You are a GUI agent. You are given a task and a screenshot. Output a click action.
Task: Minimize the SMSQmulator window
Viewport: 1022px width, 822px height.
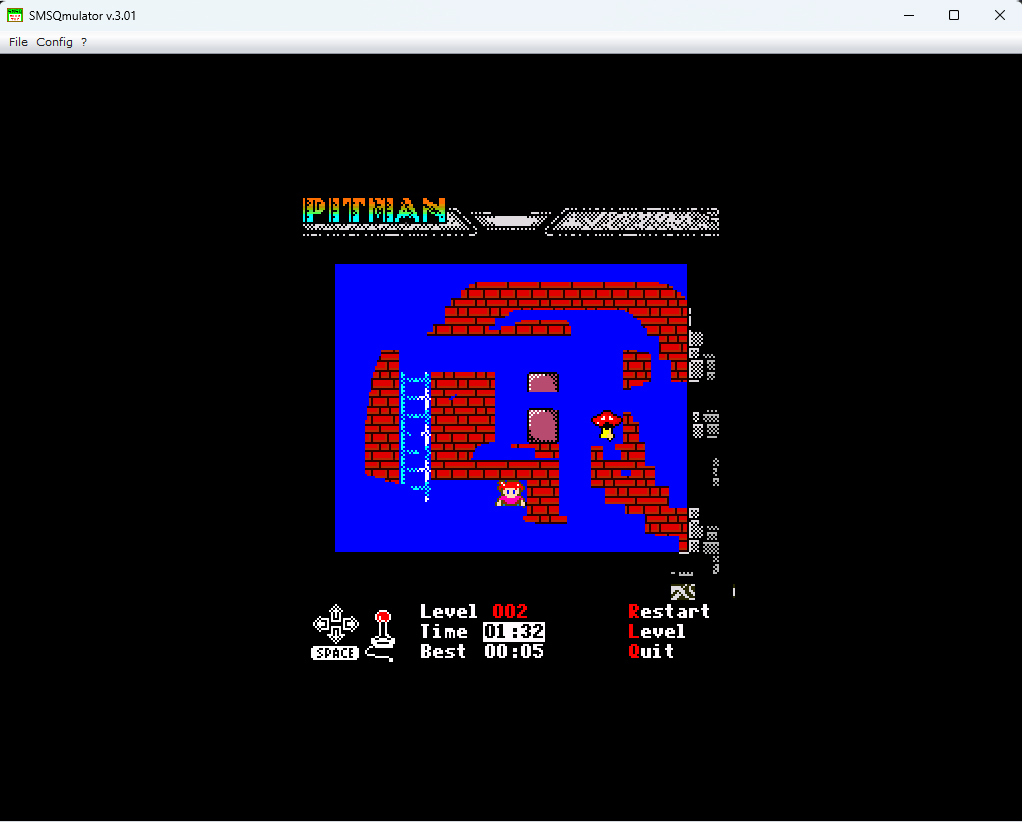click(x=909, y=15)
